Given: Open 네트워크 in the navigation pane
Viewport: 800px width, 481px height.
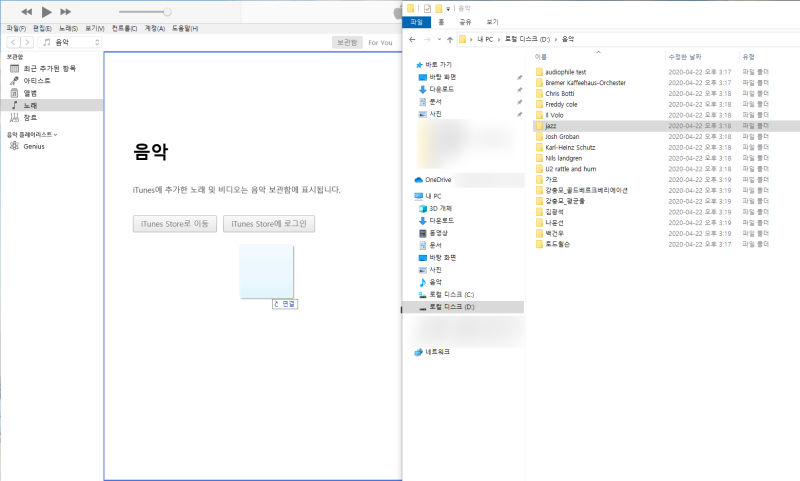Looking at the screenshot, I should pyautogui.click(x=437, y=352).
